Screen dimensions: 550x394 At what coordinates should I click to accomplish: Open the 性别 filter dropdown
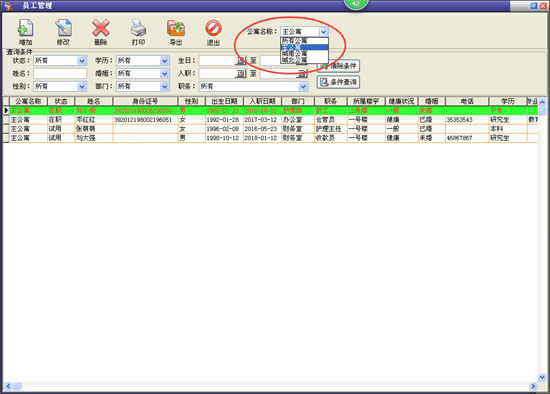pyautogui.click(x=81, y=86)
